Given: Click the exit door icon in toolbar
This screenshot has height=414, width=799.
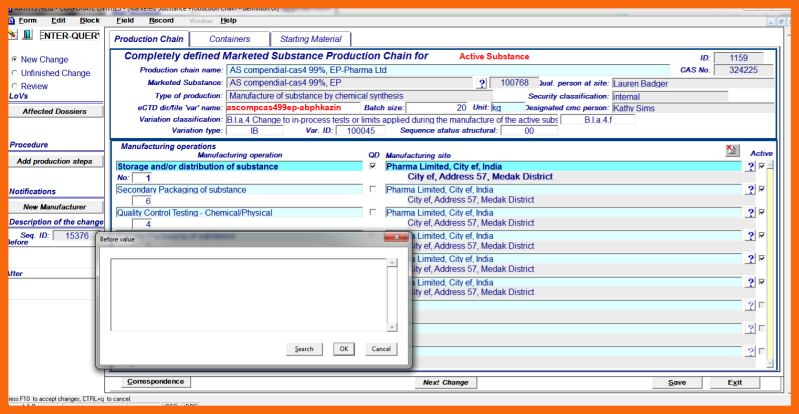Looking at the screenshot, I should click(28, 35).
